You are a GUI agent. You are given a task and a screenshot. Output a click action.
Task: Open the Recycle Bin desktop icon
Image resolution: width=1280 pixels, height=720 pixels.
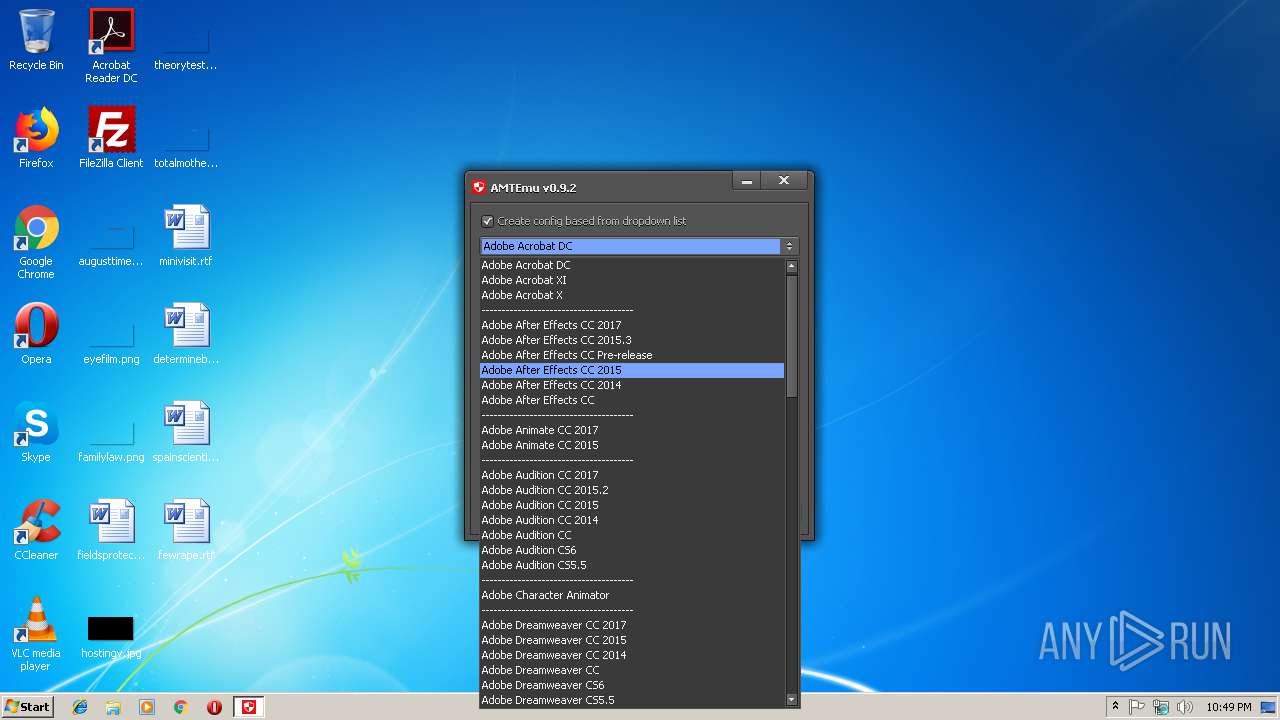point(36,40)
